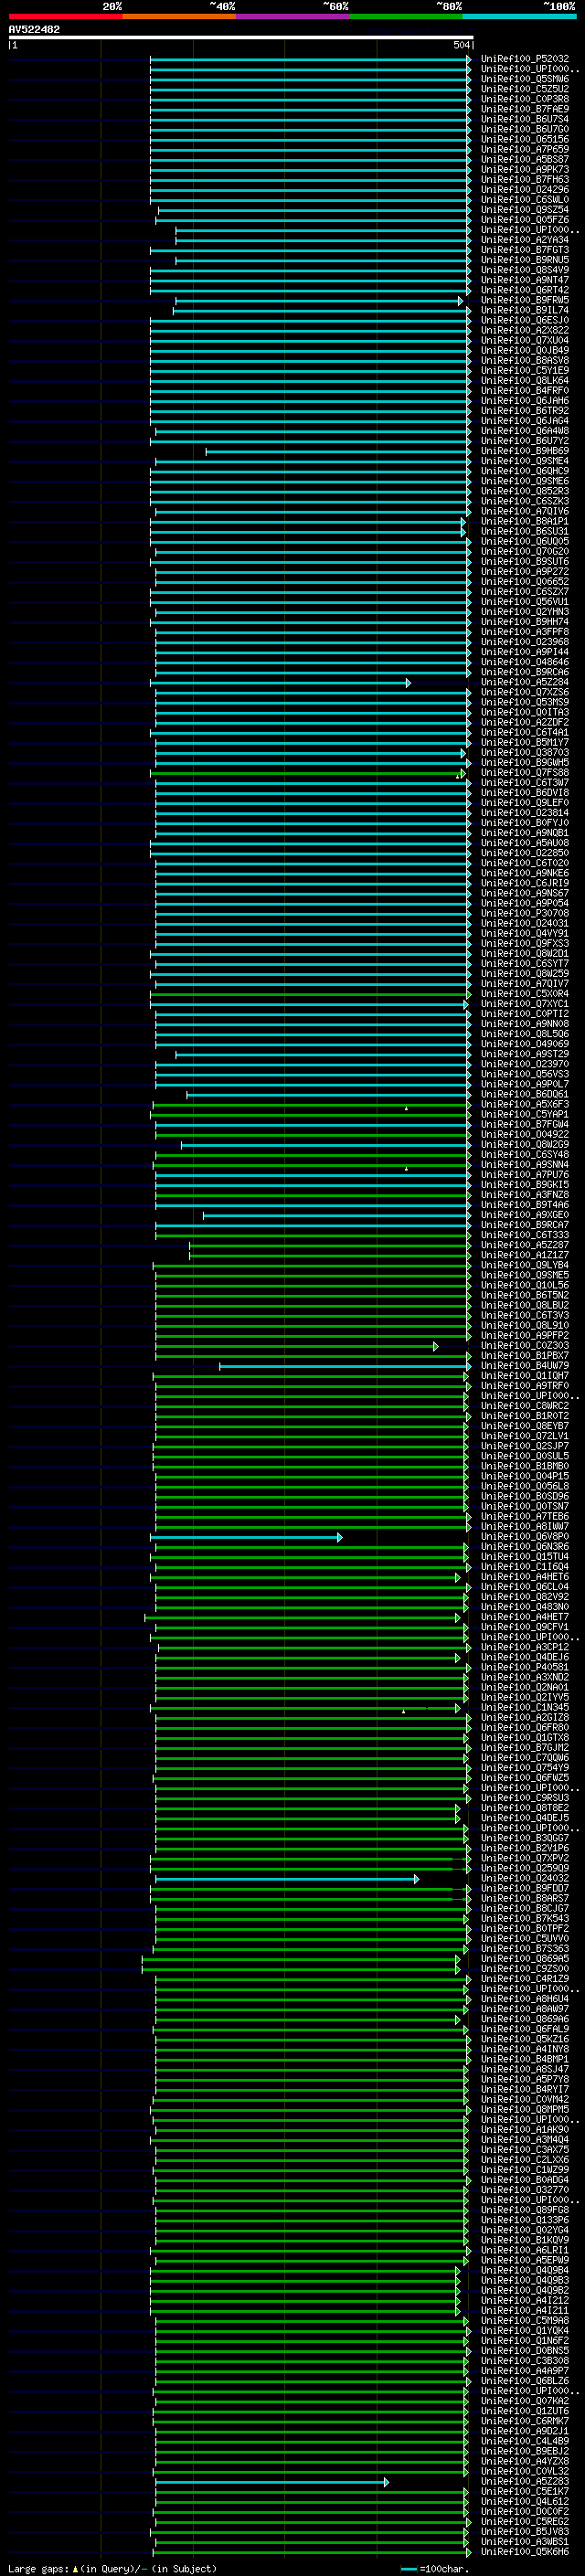Select hit label UniRef100_A5BS87
The width and height of the screenshot is (585, 2576).
(525, 159)
